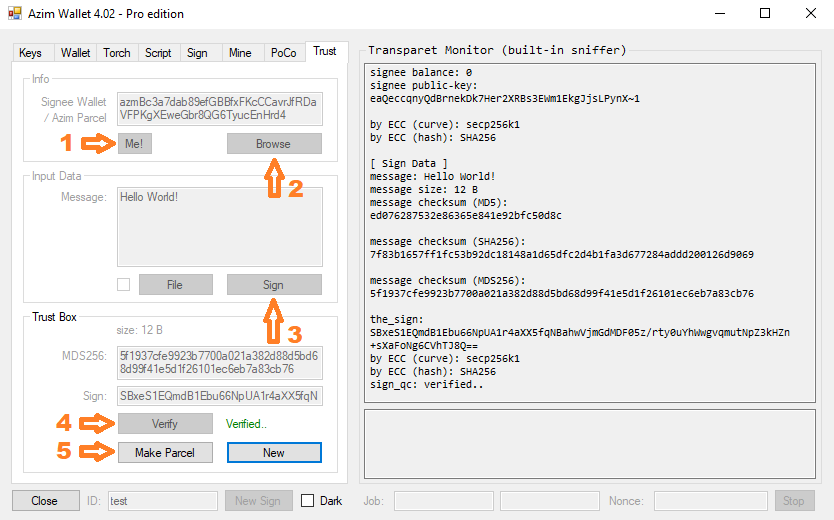Maximize the Azim Wallet window
Screen dimensions: 834x520
[765, 13]
